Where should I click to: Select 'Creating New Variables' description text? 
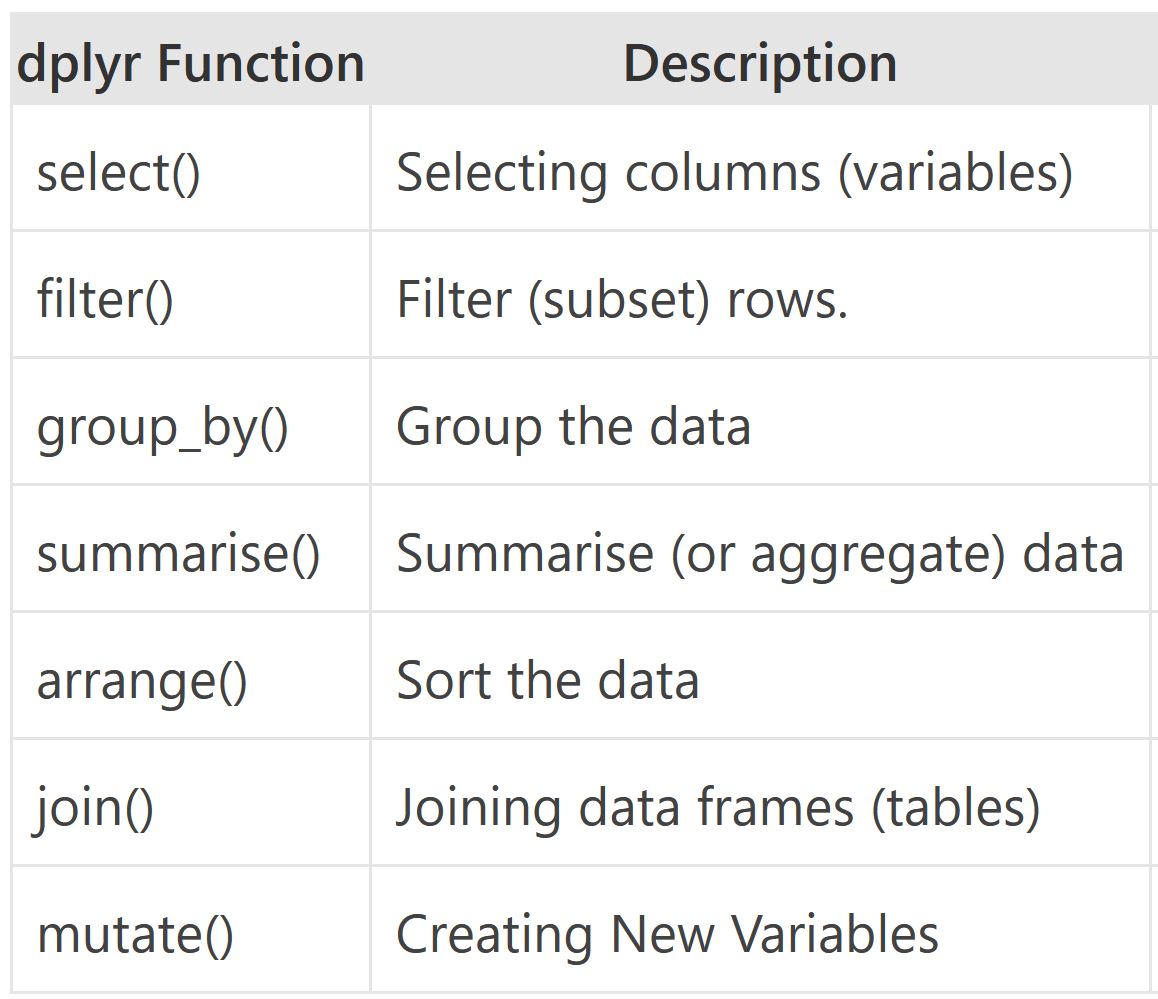(x=667, y=935)
